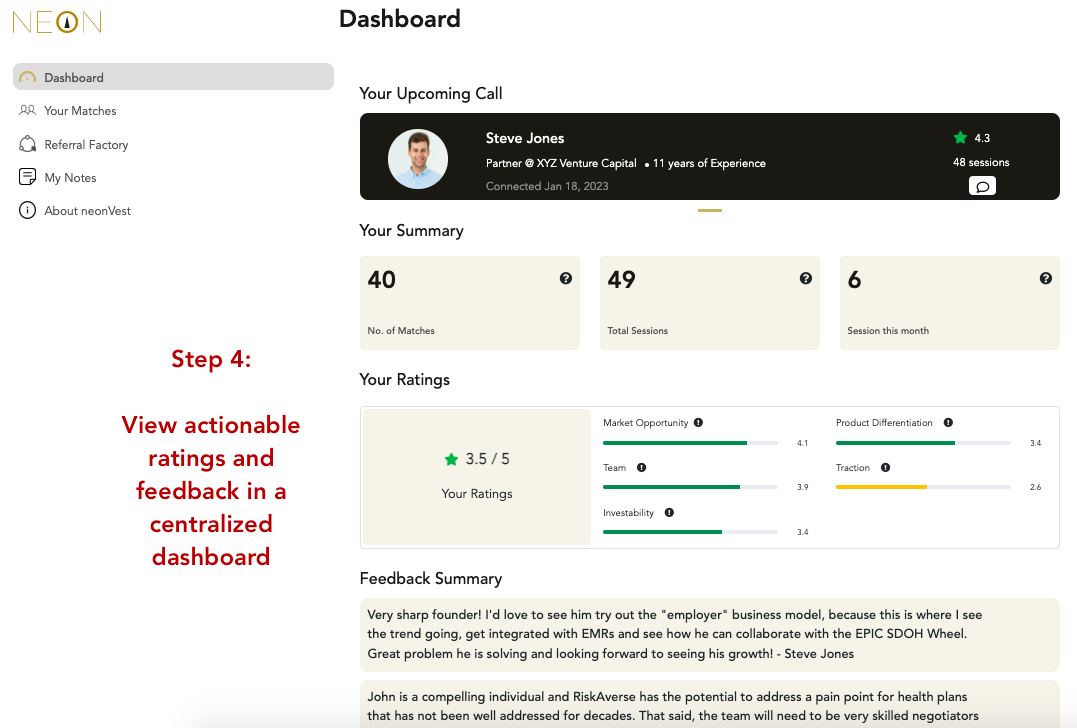Click Steve Jones profile photo
This screenshot has height=728, width=1077.
[x=418, y=159]
